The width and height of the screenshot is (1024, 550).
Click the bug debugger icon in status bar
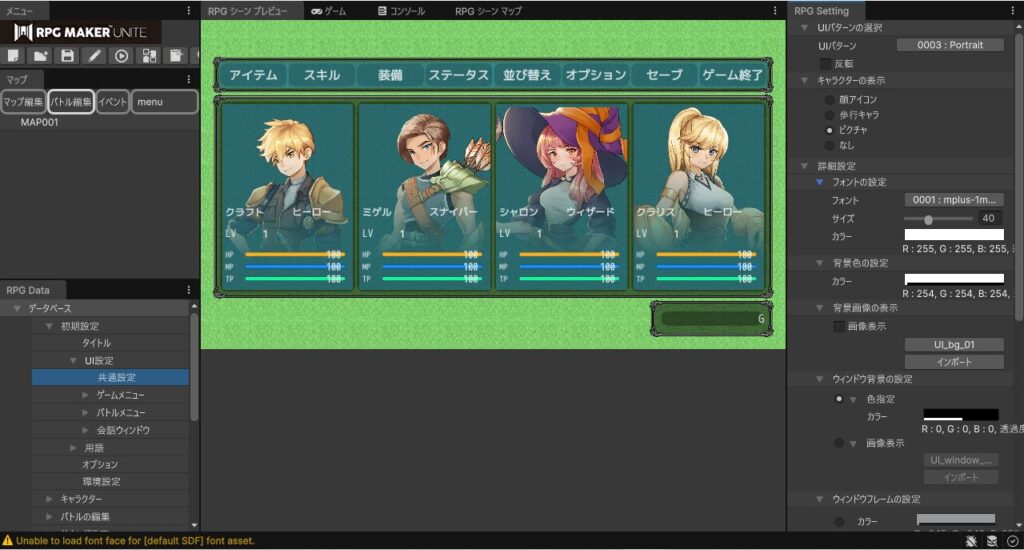tap(972, 541)
